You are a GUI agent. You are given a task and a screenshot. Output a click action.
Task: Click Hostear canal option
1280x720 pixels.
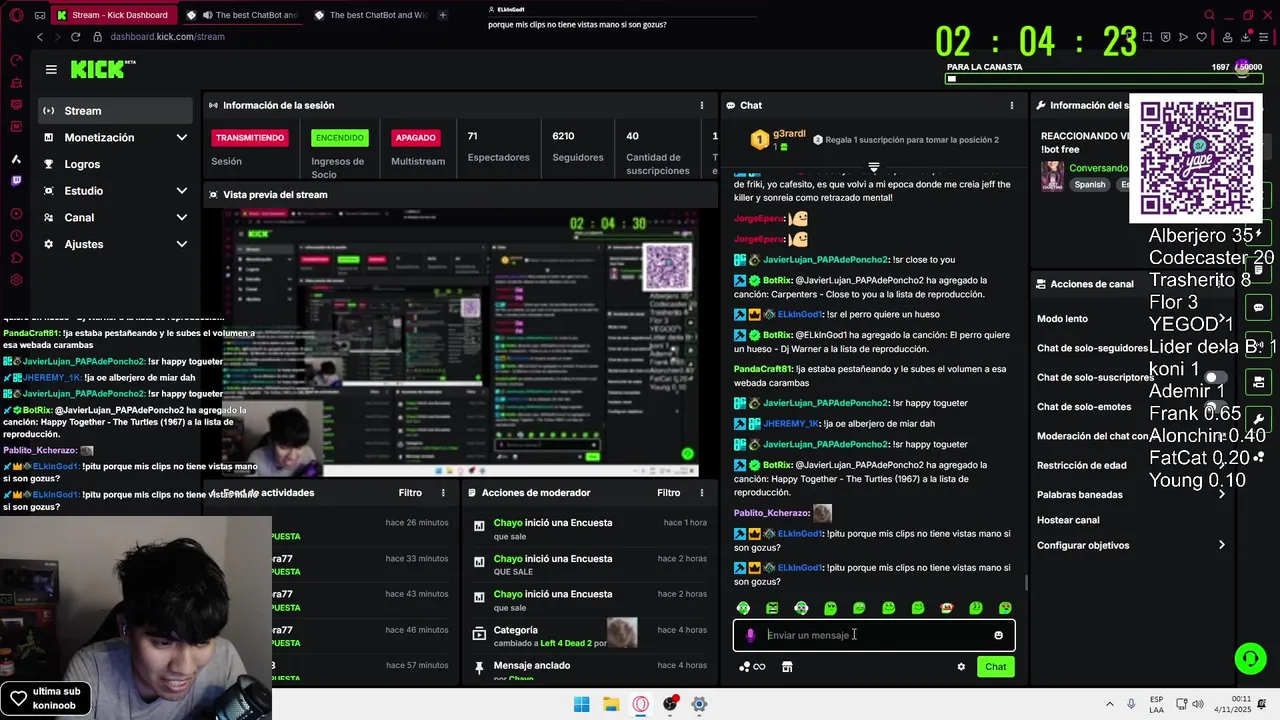pyautogui.click(x=1068, y=520)
